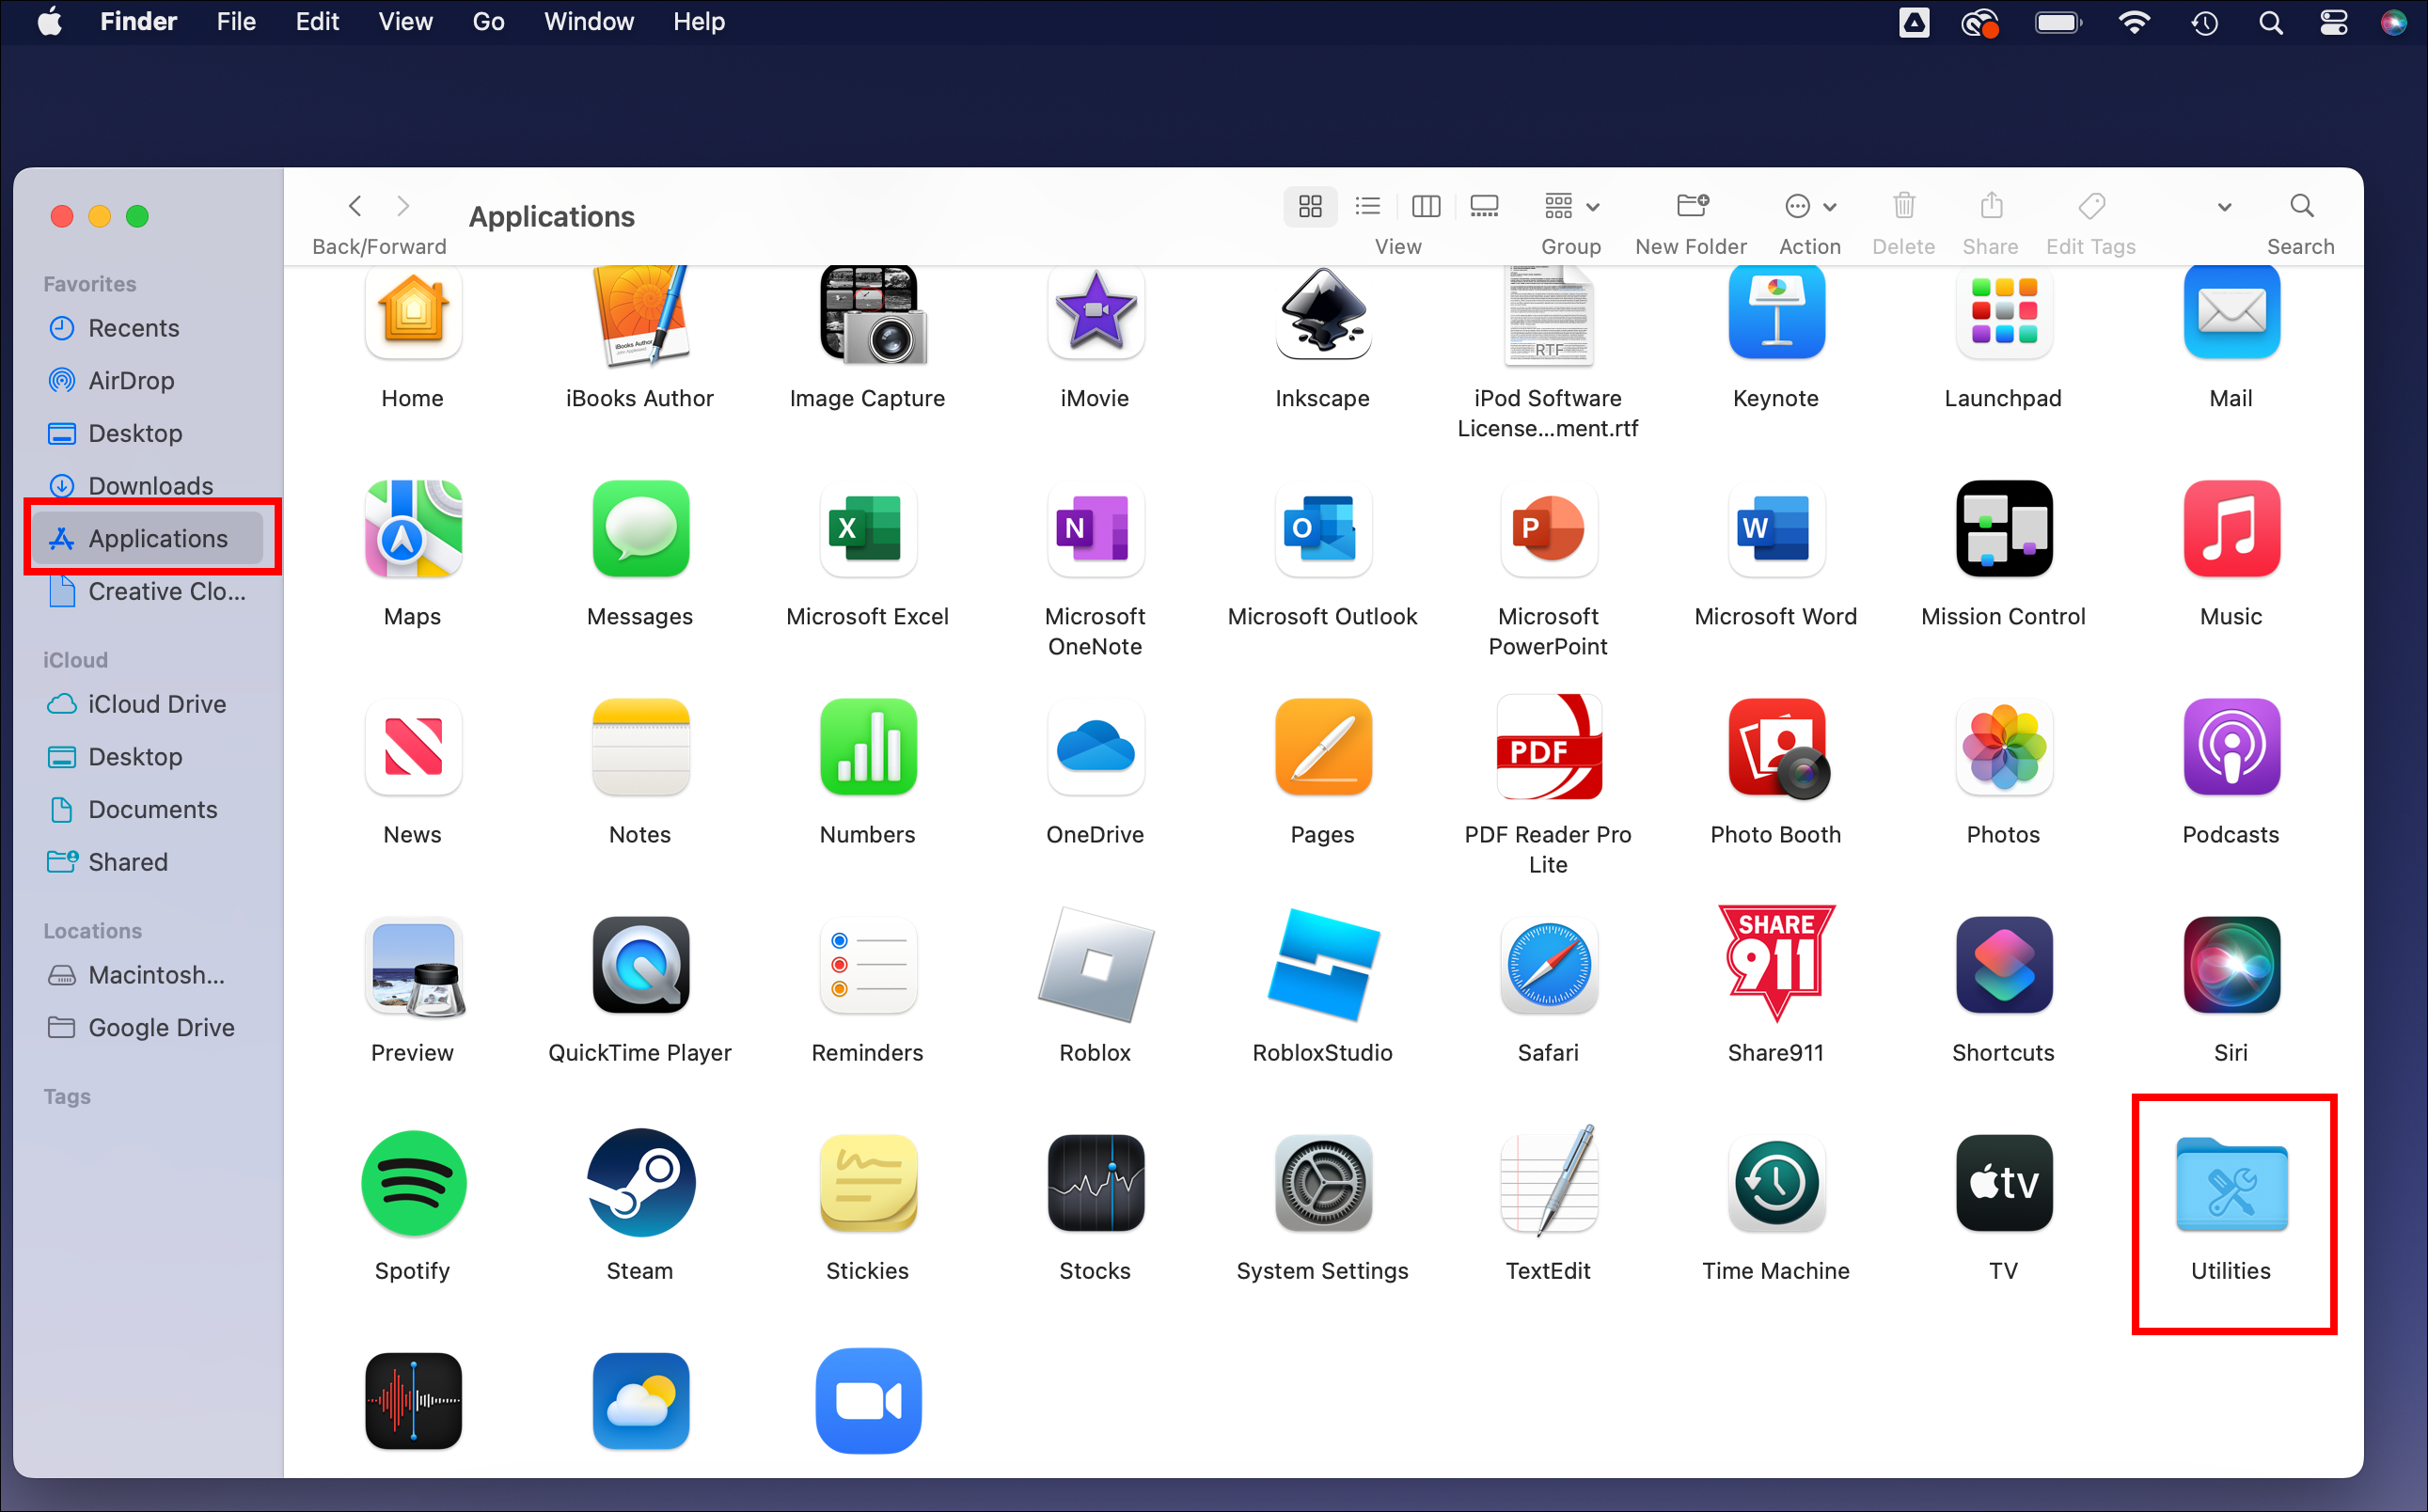
Task: Select the OneDrive app icon
Action: (1095, 747)
